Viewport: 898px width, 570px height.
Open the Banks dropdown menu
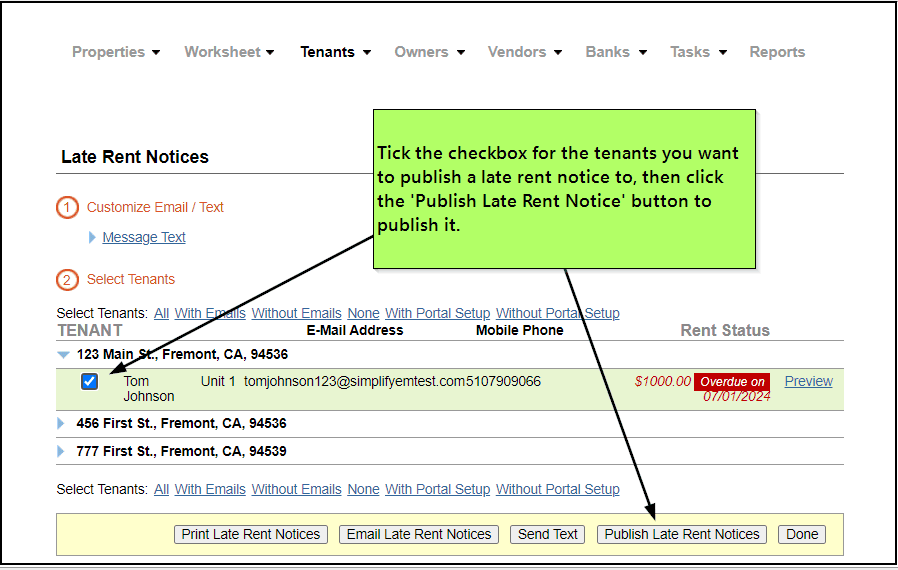pyautogui.click(x=616, y=52)
